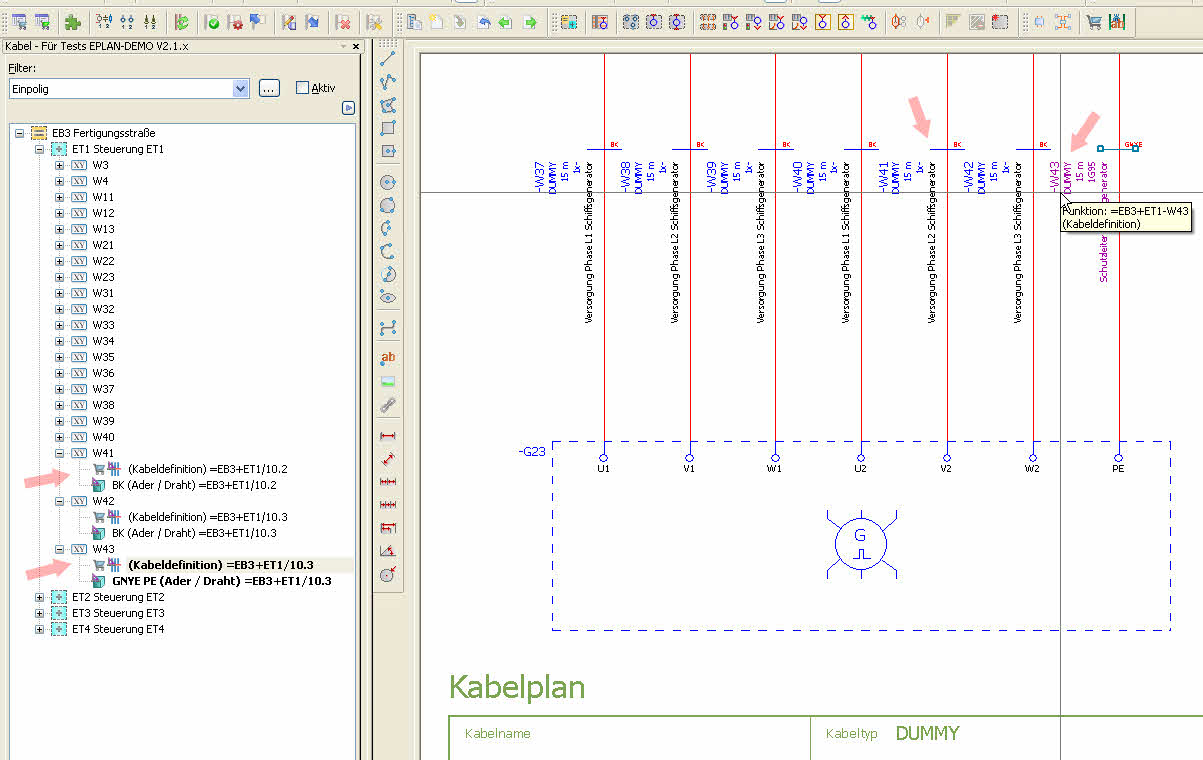Collapse the W42 cable node
Screen dimensions: 1203x760
click(59, 501)
